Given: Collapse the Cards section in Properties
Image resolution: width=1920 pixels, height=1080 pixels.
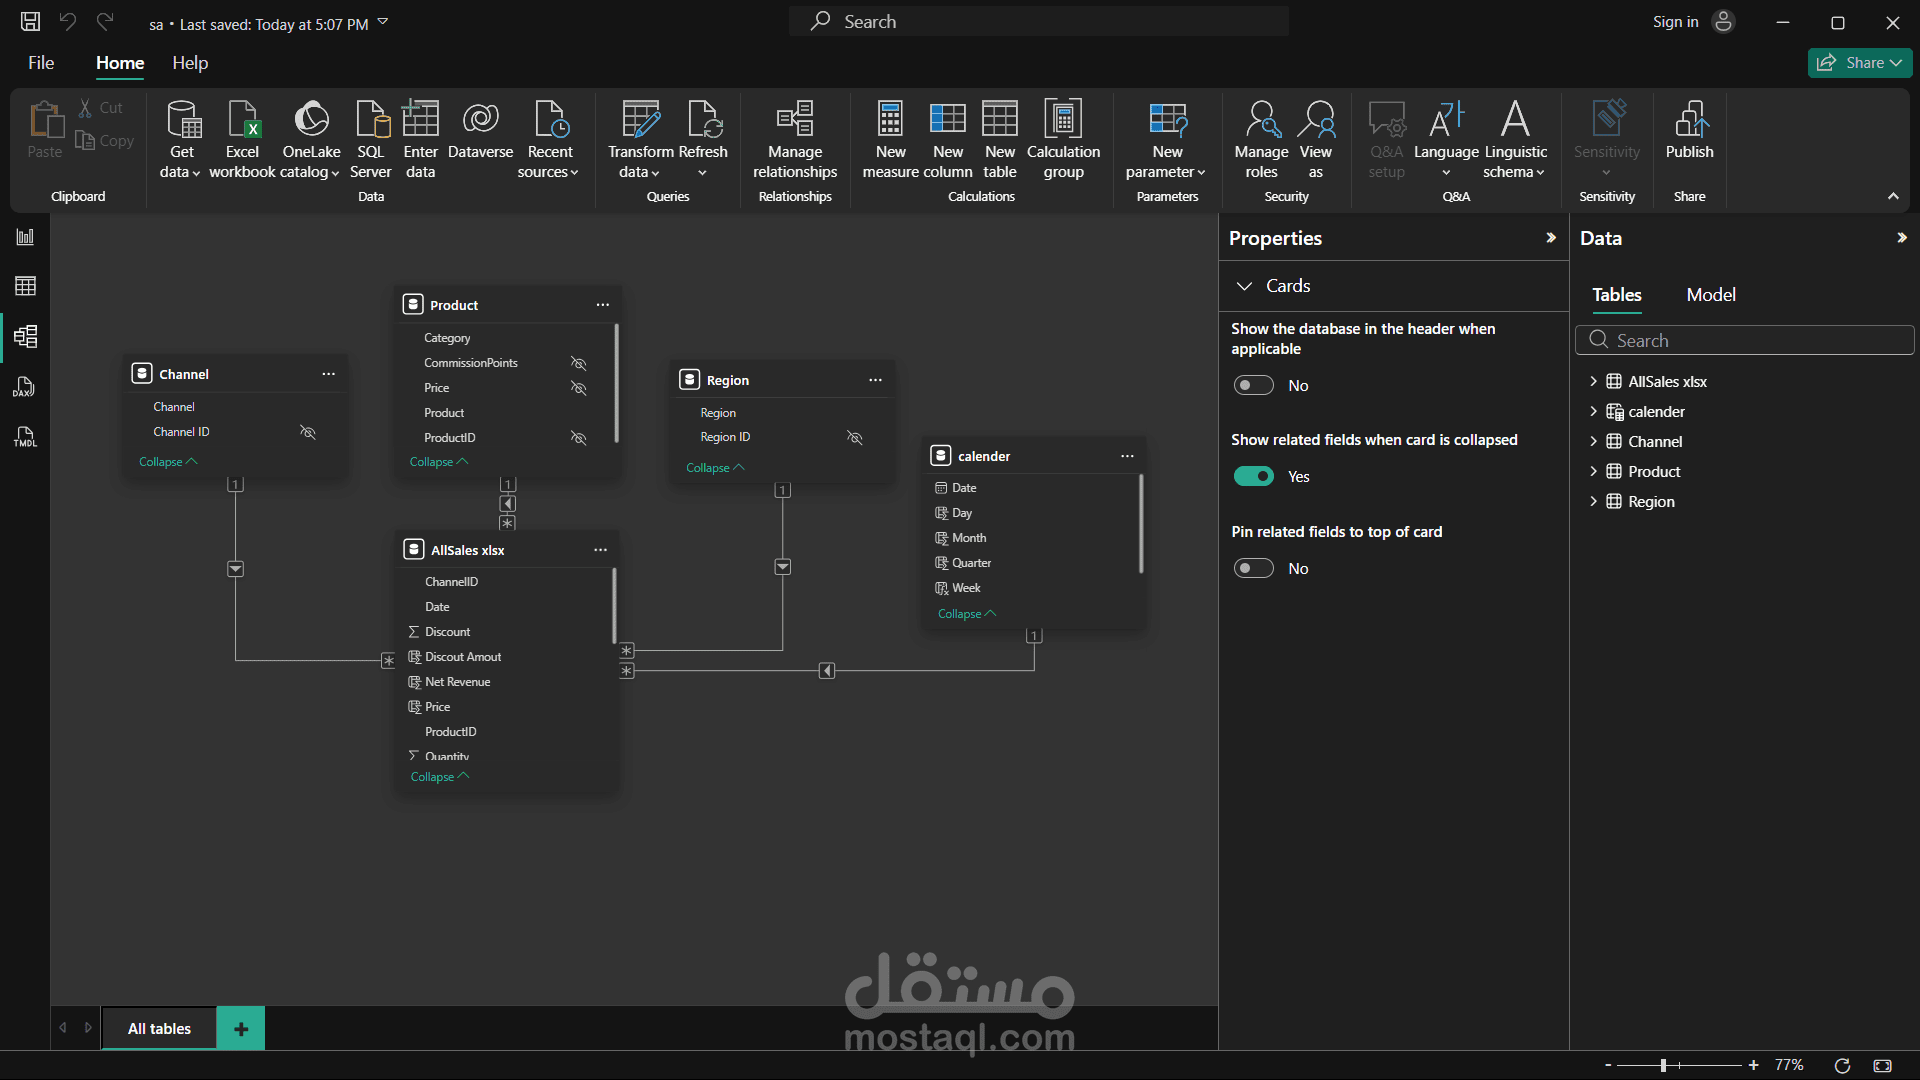Looking at the screenshot, I should tap(1244, 286).
